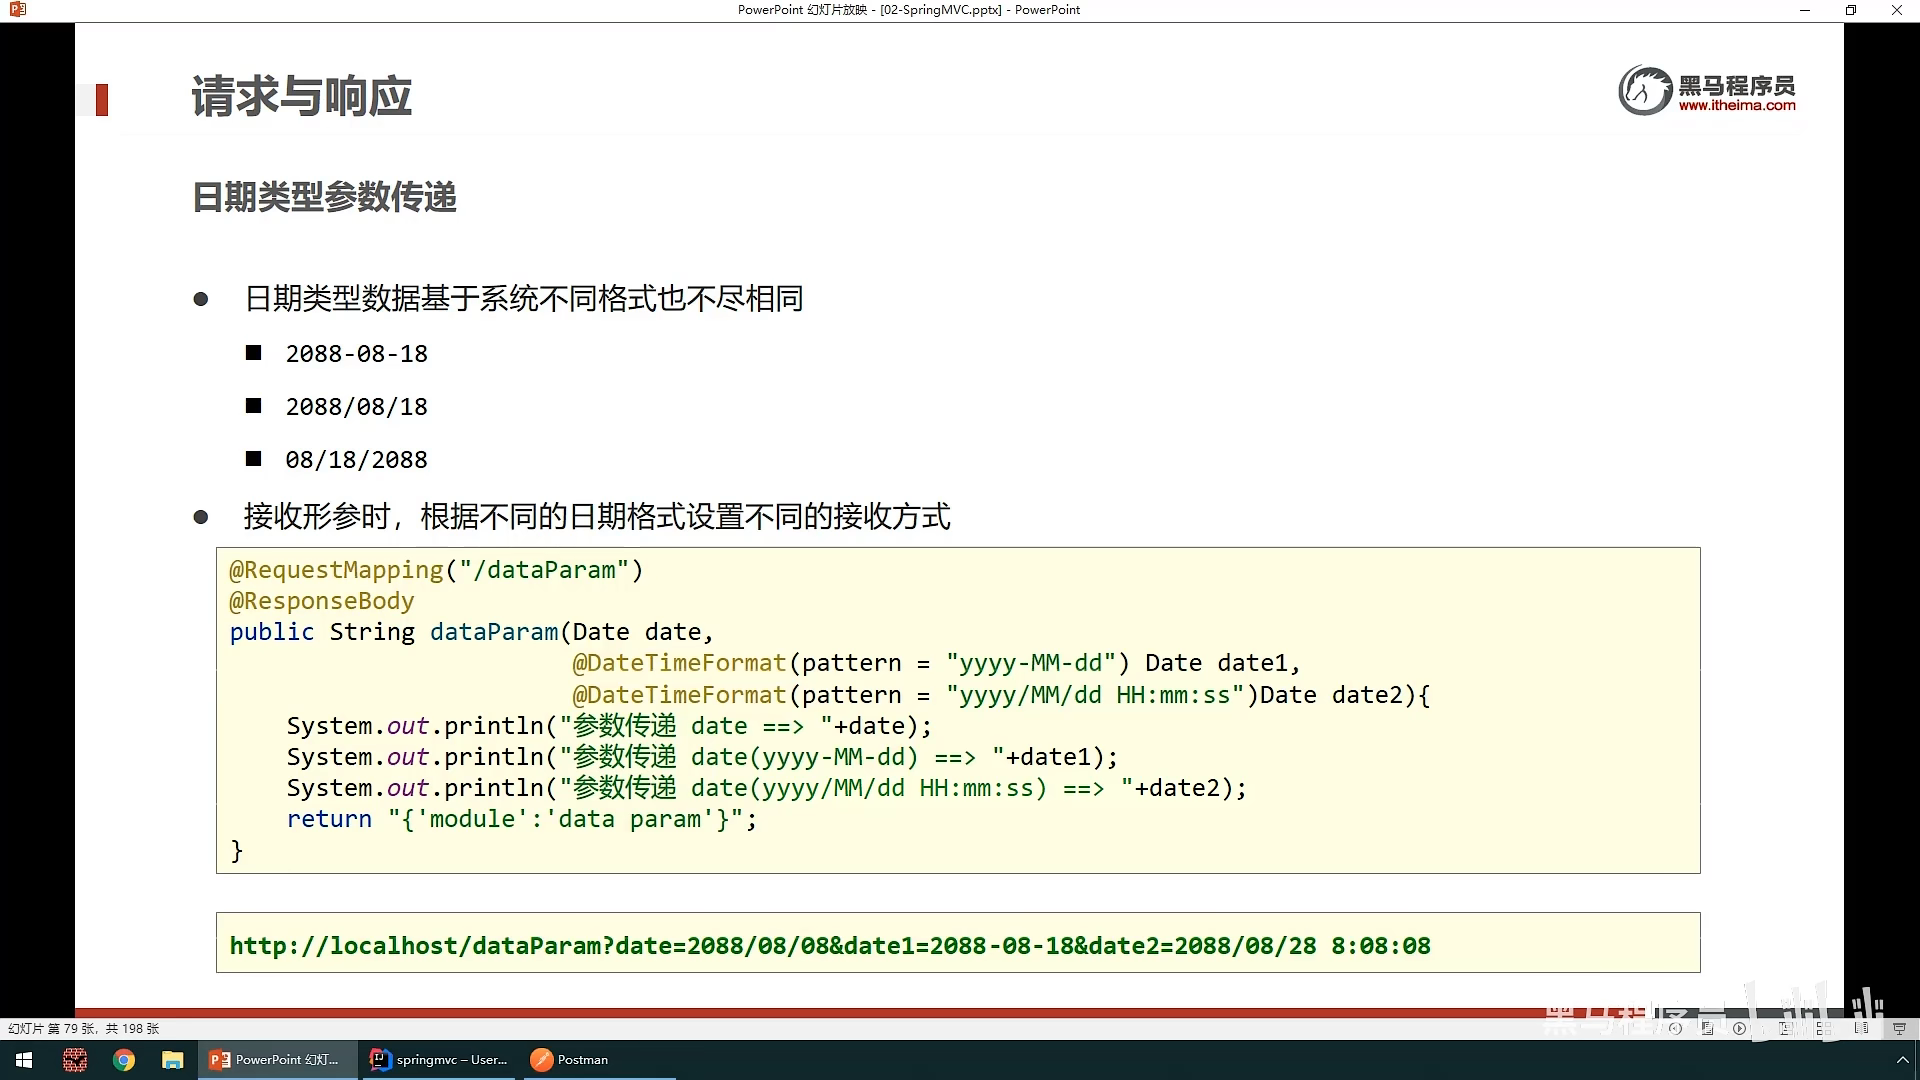
Task: Click the Slide Show view icon
Action: [x=1899, y=1028]
